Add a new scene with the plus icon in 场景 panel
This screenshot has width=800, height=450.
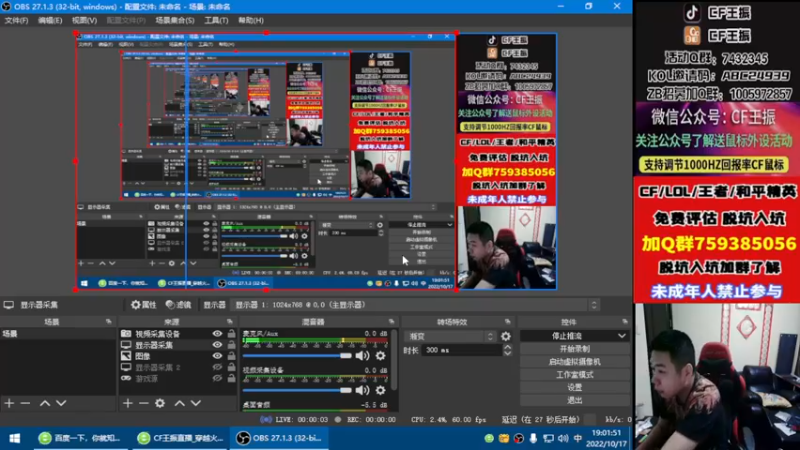[9, 403]
